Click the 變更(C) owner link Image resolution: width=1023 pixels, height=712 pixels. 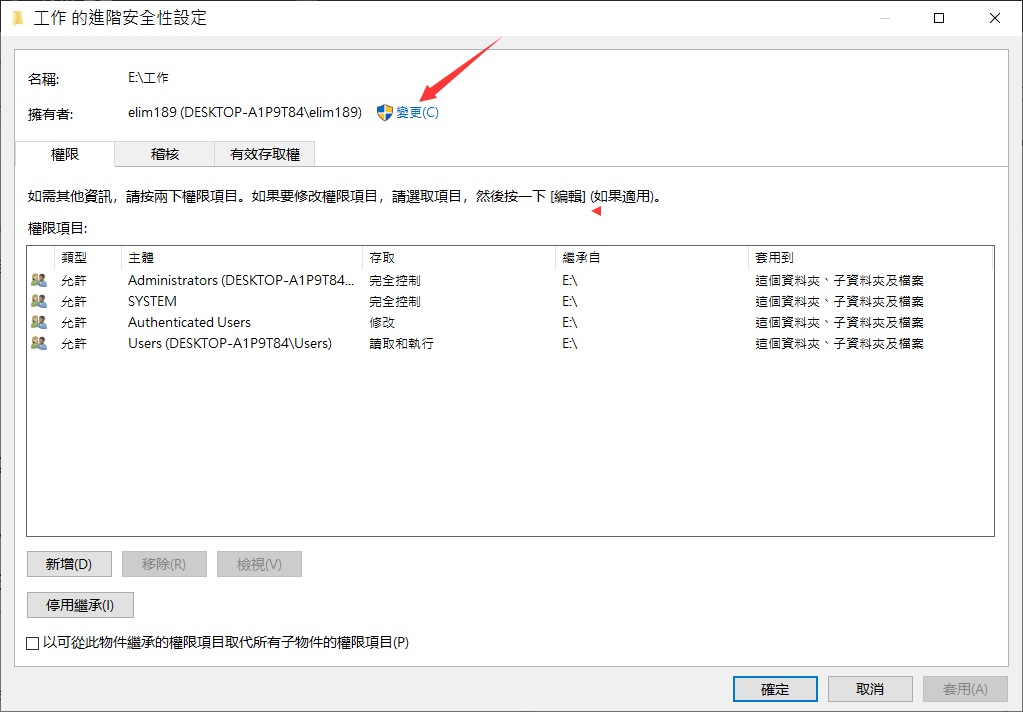click(417, 113)
